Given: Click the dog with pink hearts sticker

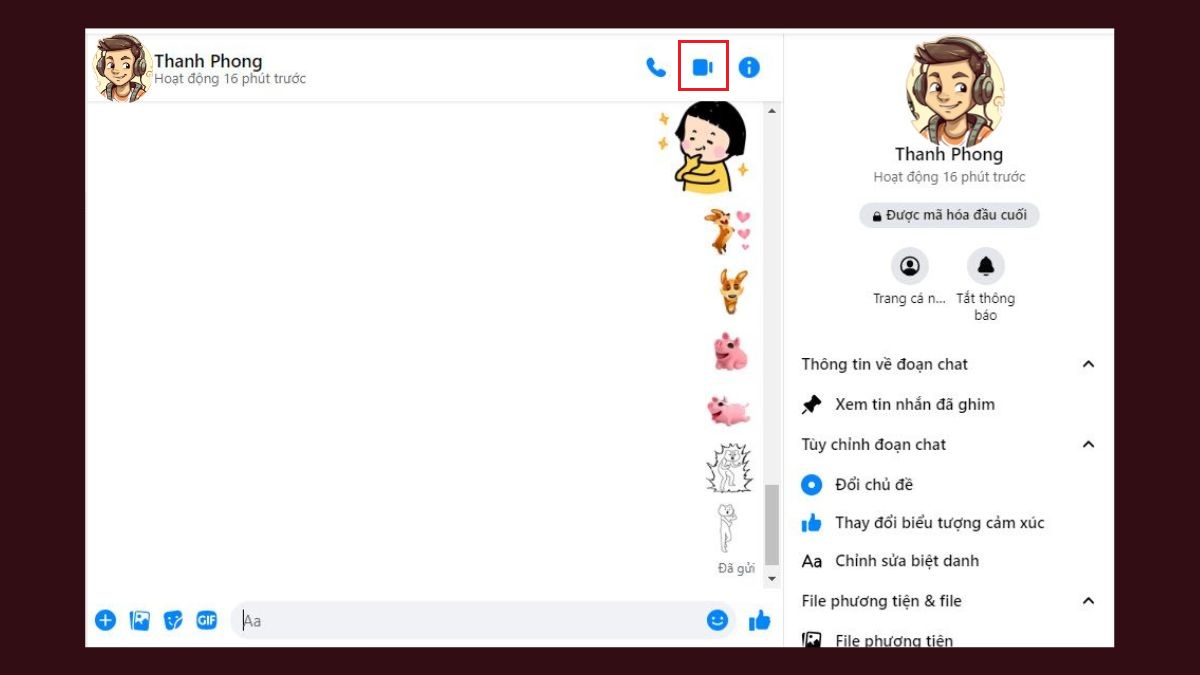Looking at the screenshot, I should pyautogui.click(x=726, y=230).
